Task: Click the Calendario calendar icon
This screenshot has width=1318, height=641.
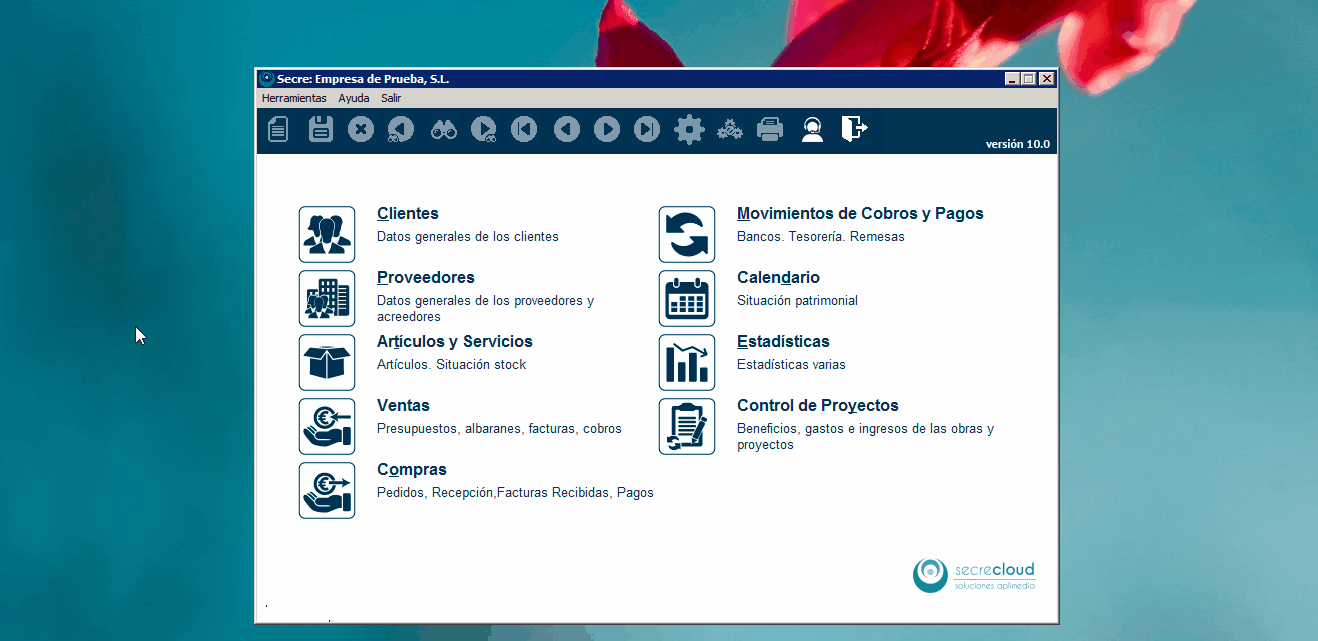Action: pos(687,298)
